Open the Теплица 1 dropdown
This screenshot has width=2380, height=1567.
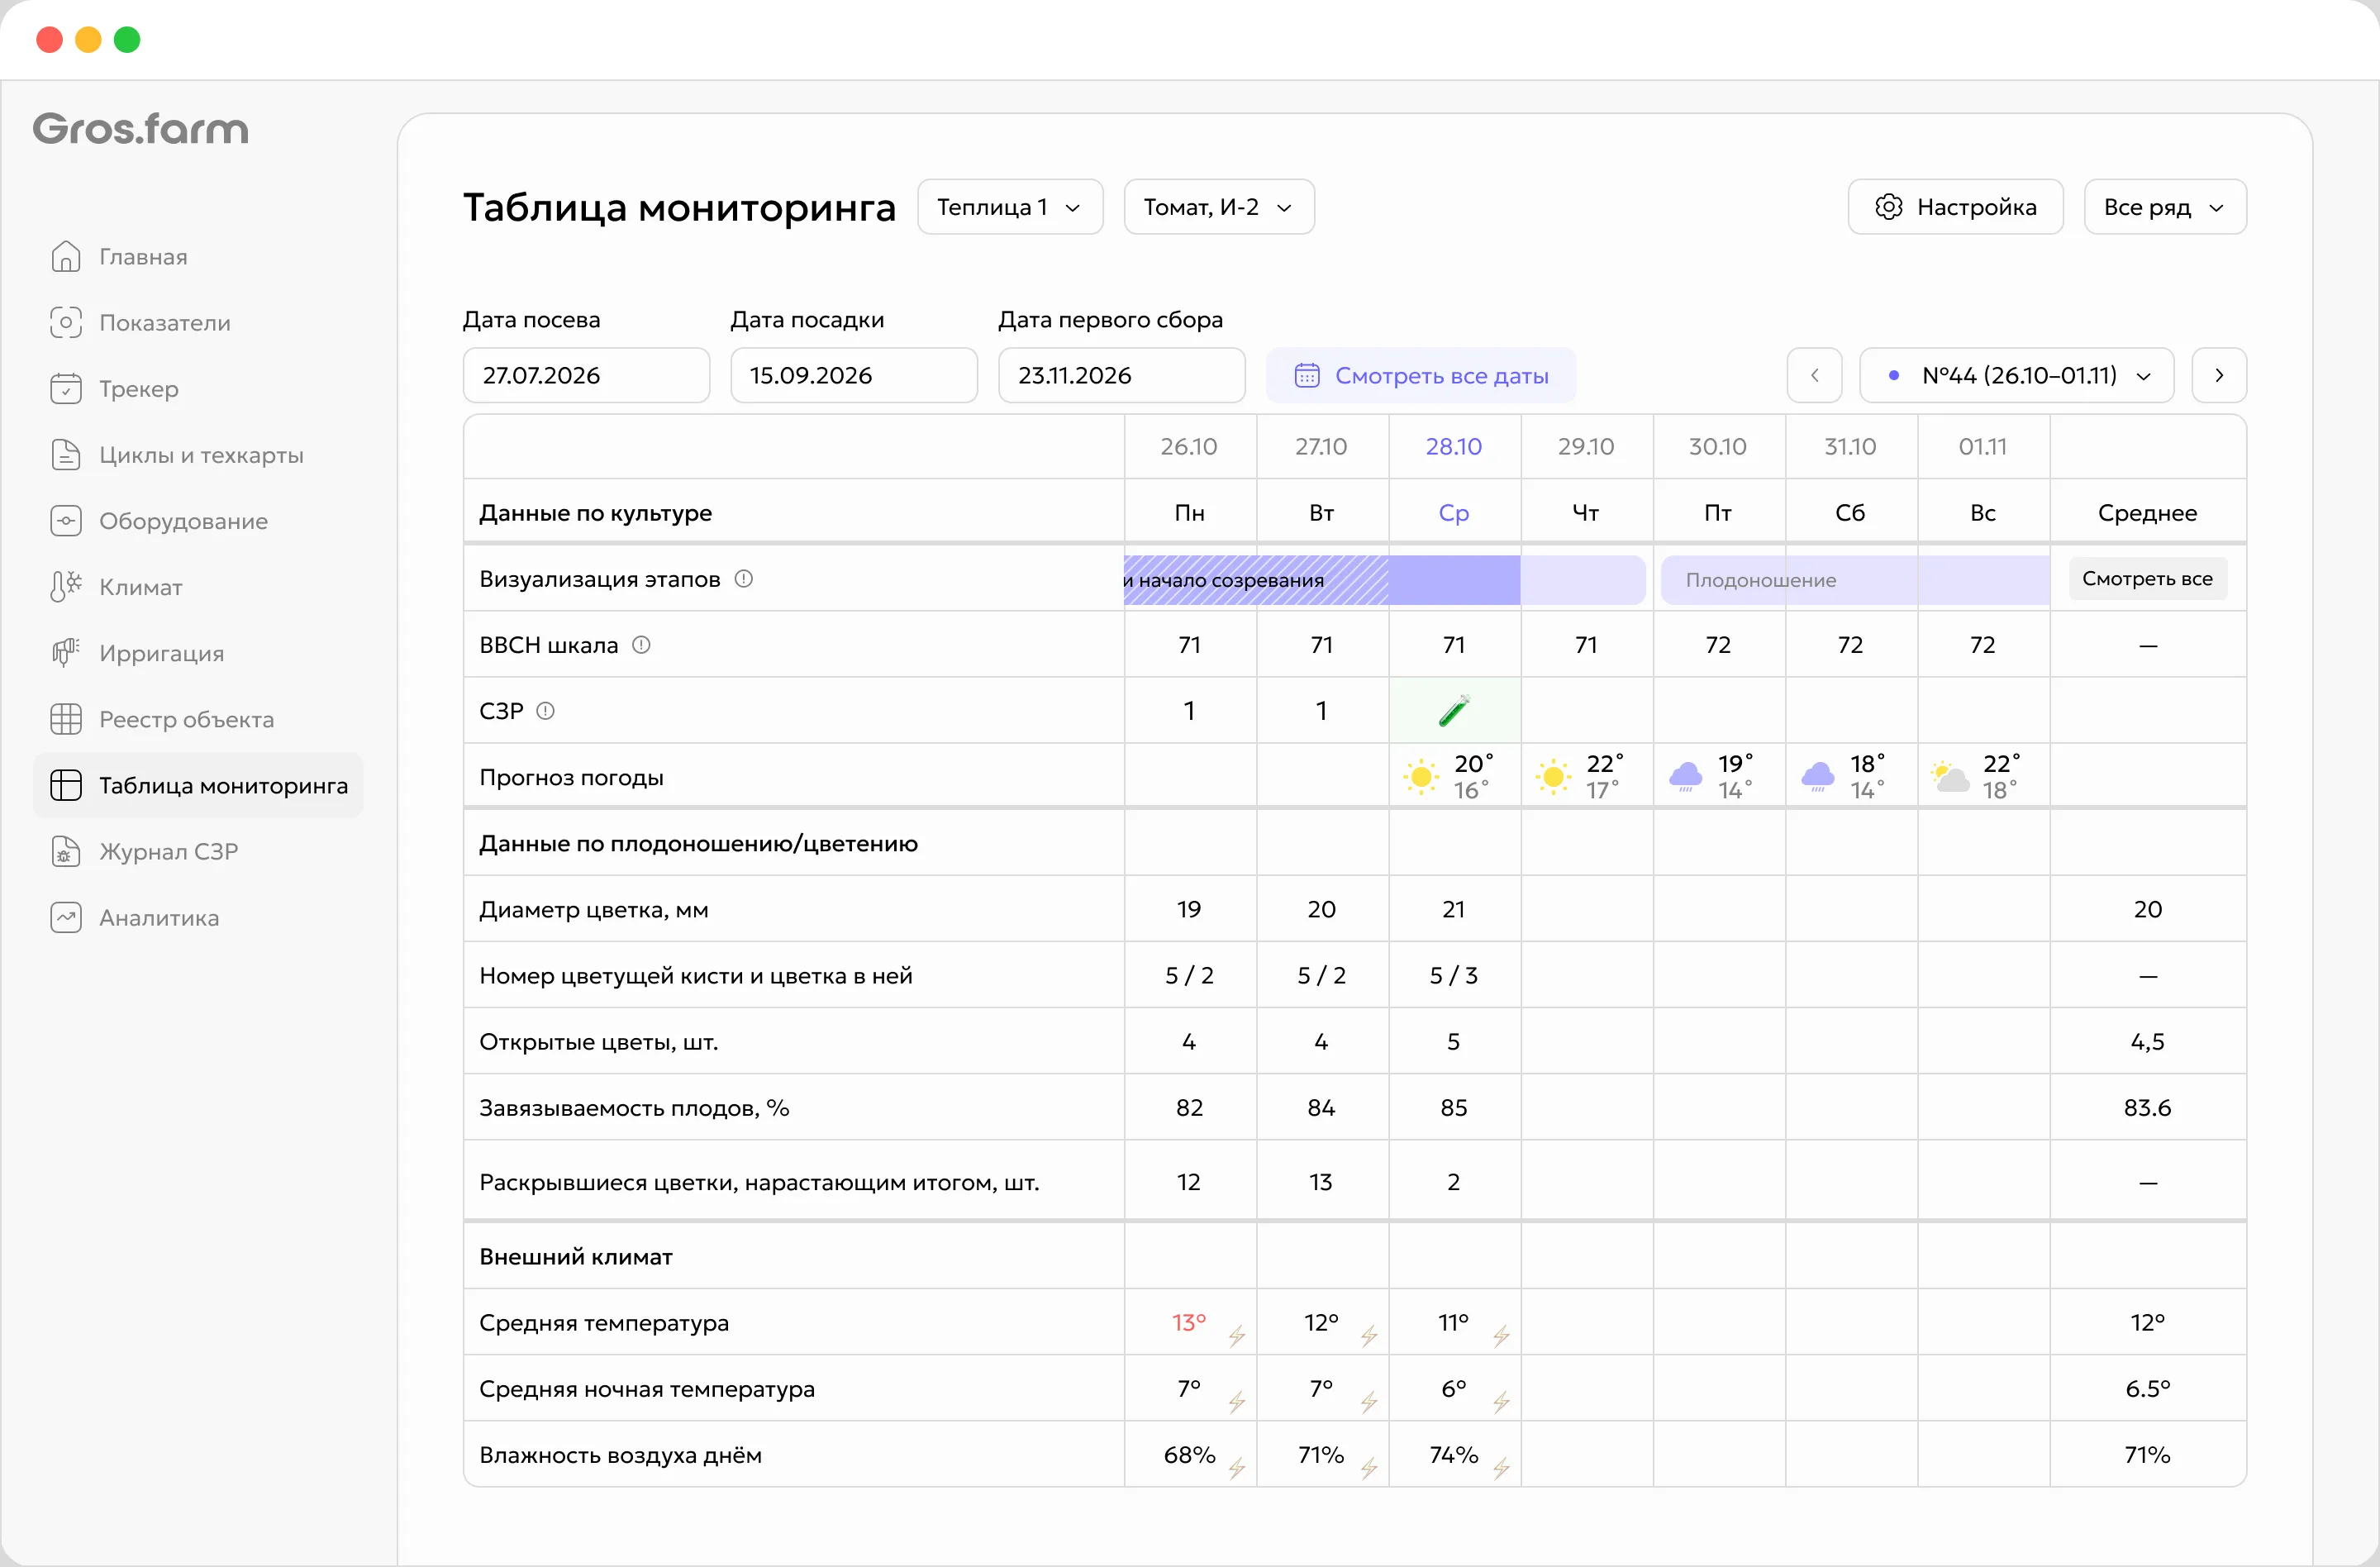click(x=1010, y=207)
